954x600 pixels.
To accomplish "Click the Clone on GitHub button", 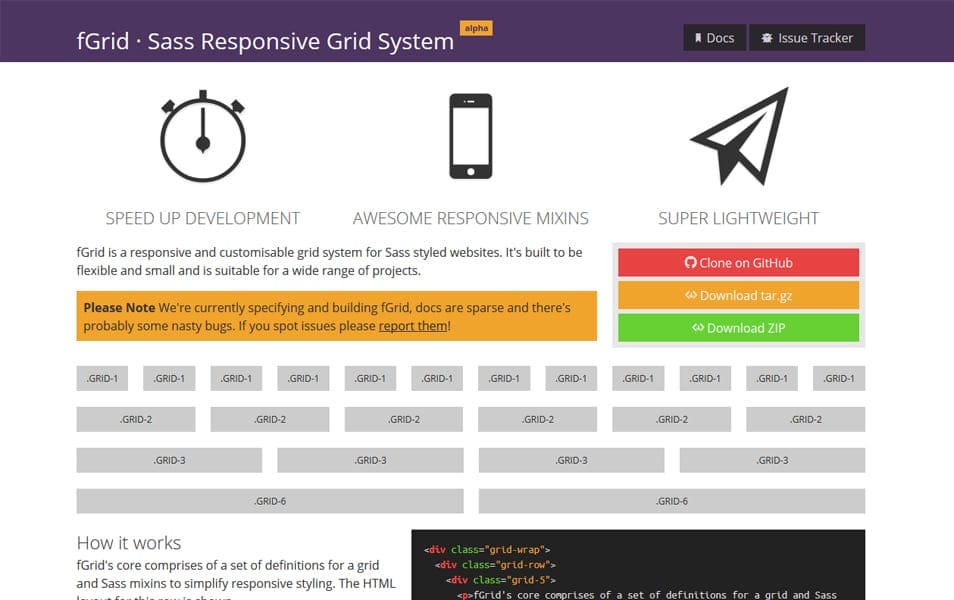I will tap(739, 262).
